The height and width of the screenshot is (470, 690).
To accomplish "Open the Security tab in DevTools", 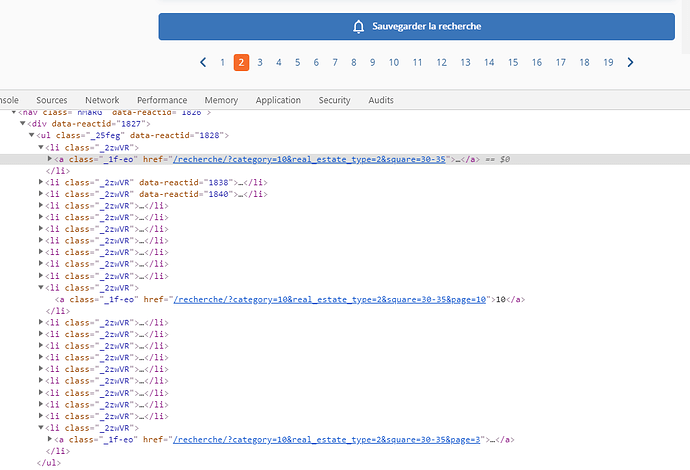I will 334,100.
